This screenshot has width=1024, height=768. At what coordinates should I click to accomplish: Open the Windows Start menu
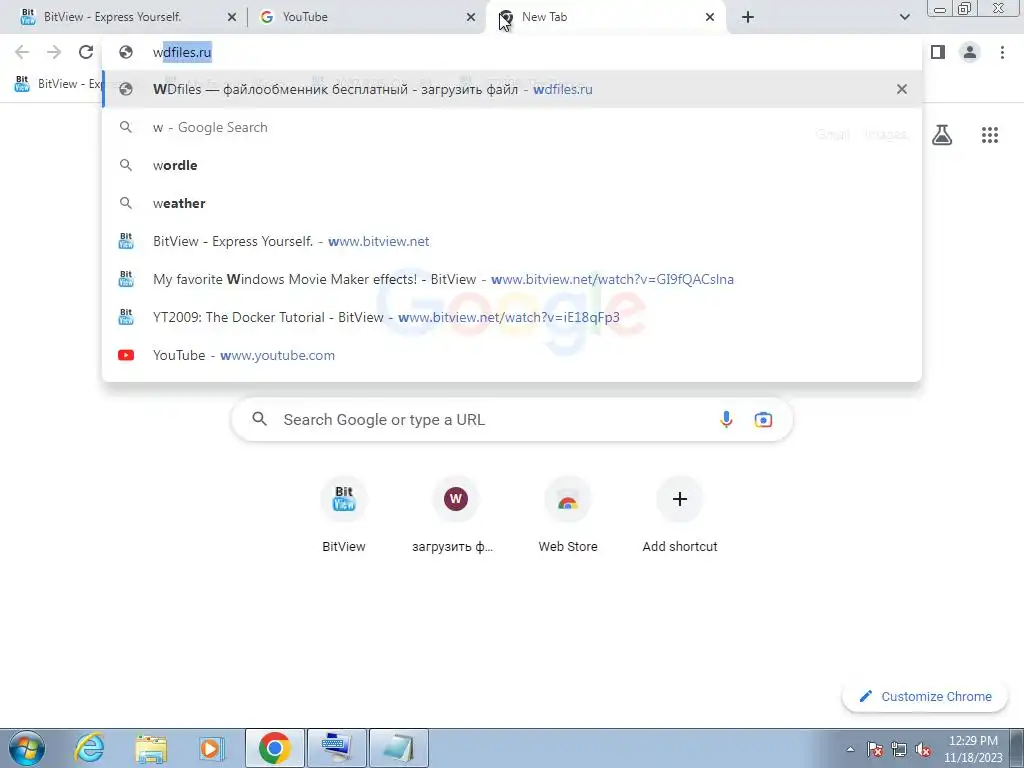(26, 748)
